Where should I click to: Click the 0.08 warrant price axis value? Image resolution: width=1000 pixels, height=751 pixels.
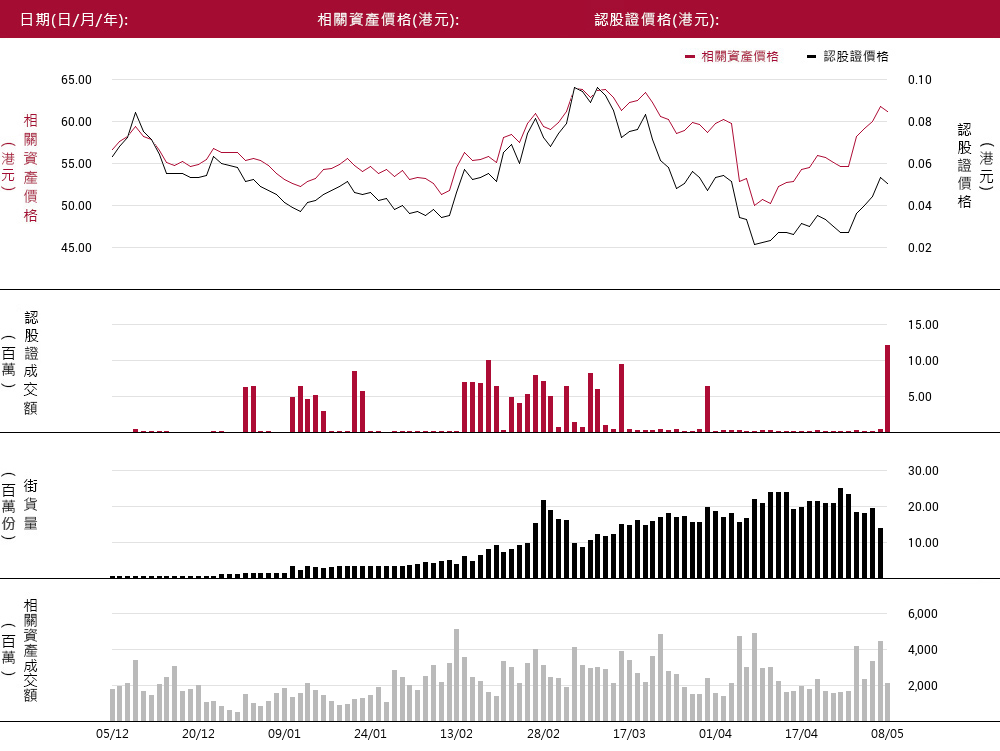pyautogui.click(x=920, y=122)
